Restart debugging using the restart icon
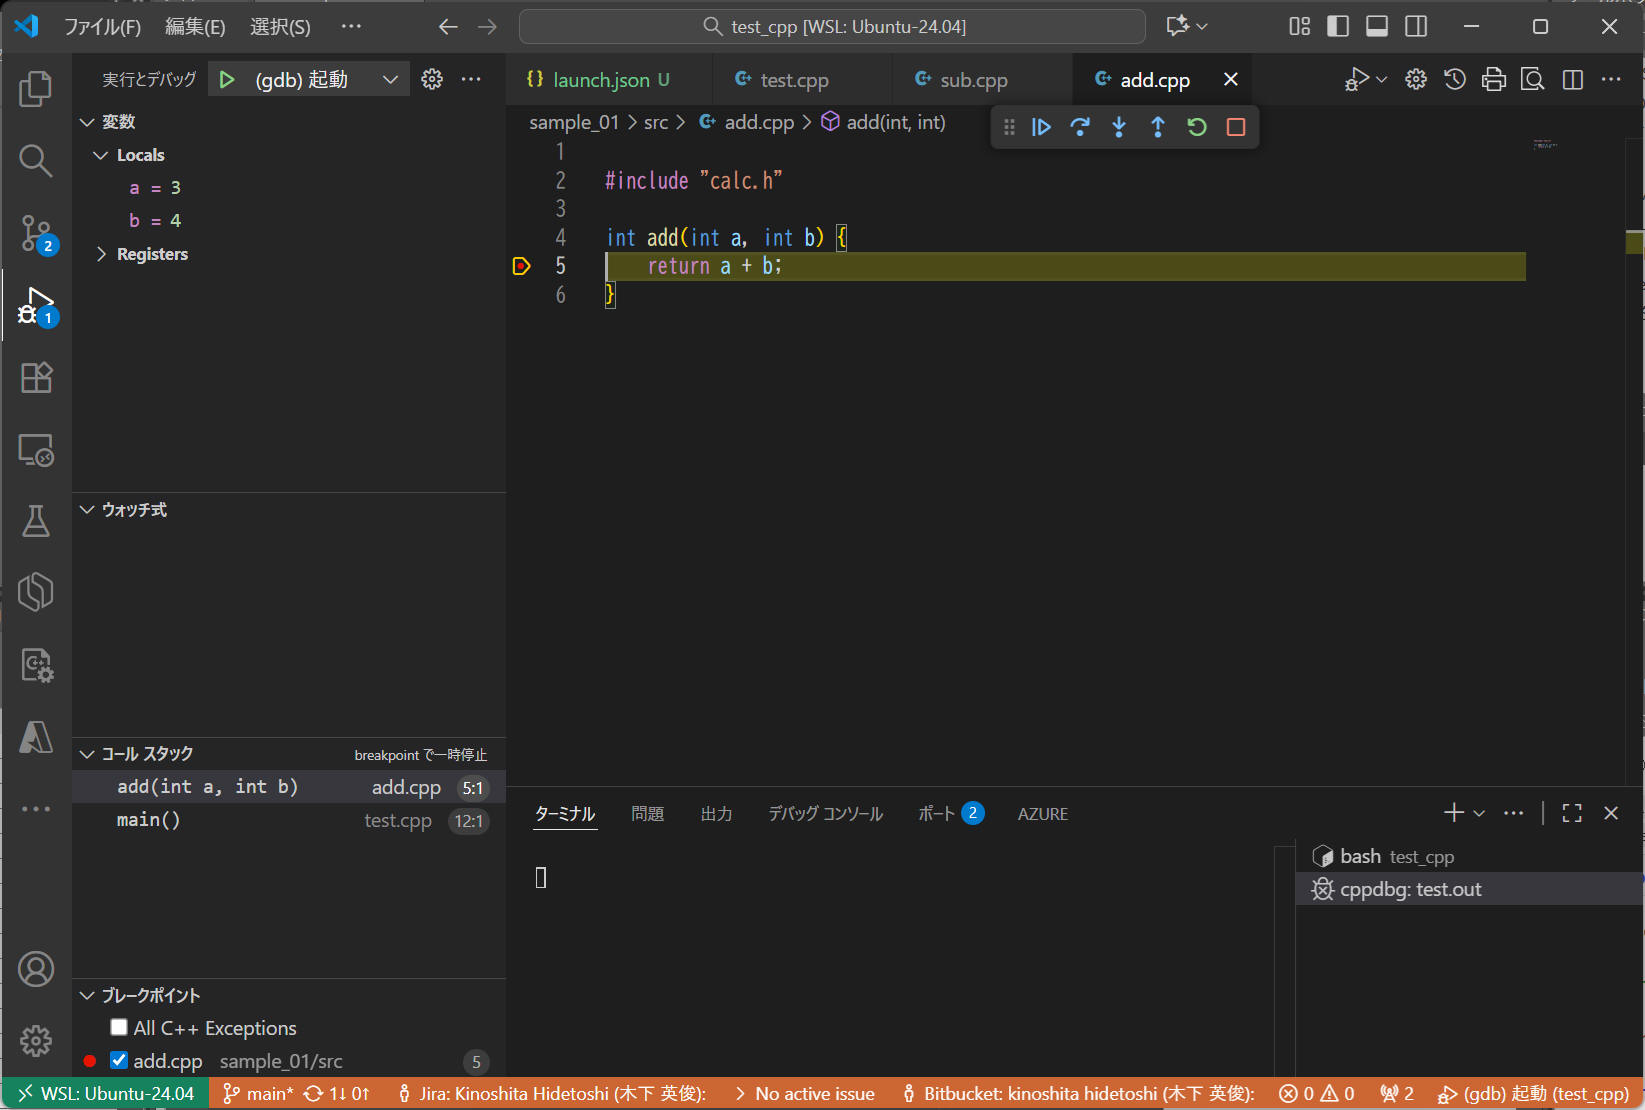The height and width of the screenshot is (1110, 1645). [1196, 127]
